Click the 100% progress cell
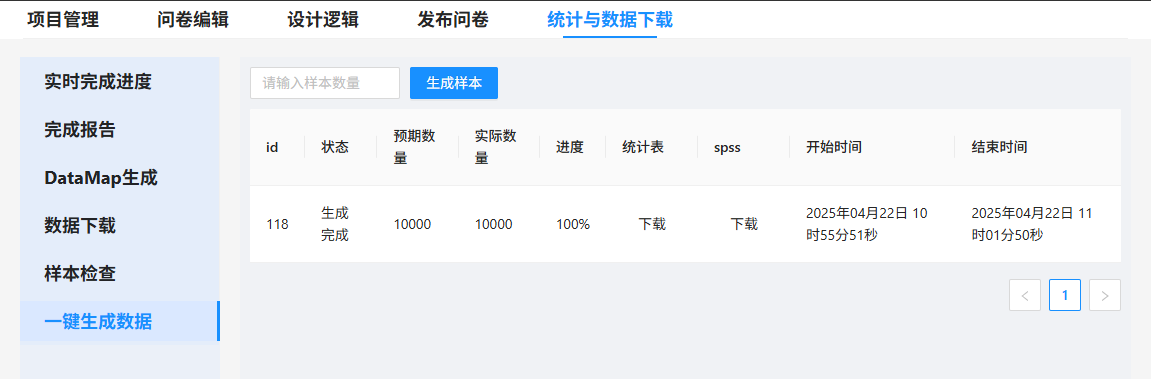Viewport: 1151px width, 379px height. click(573, 224)
